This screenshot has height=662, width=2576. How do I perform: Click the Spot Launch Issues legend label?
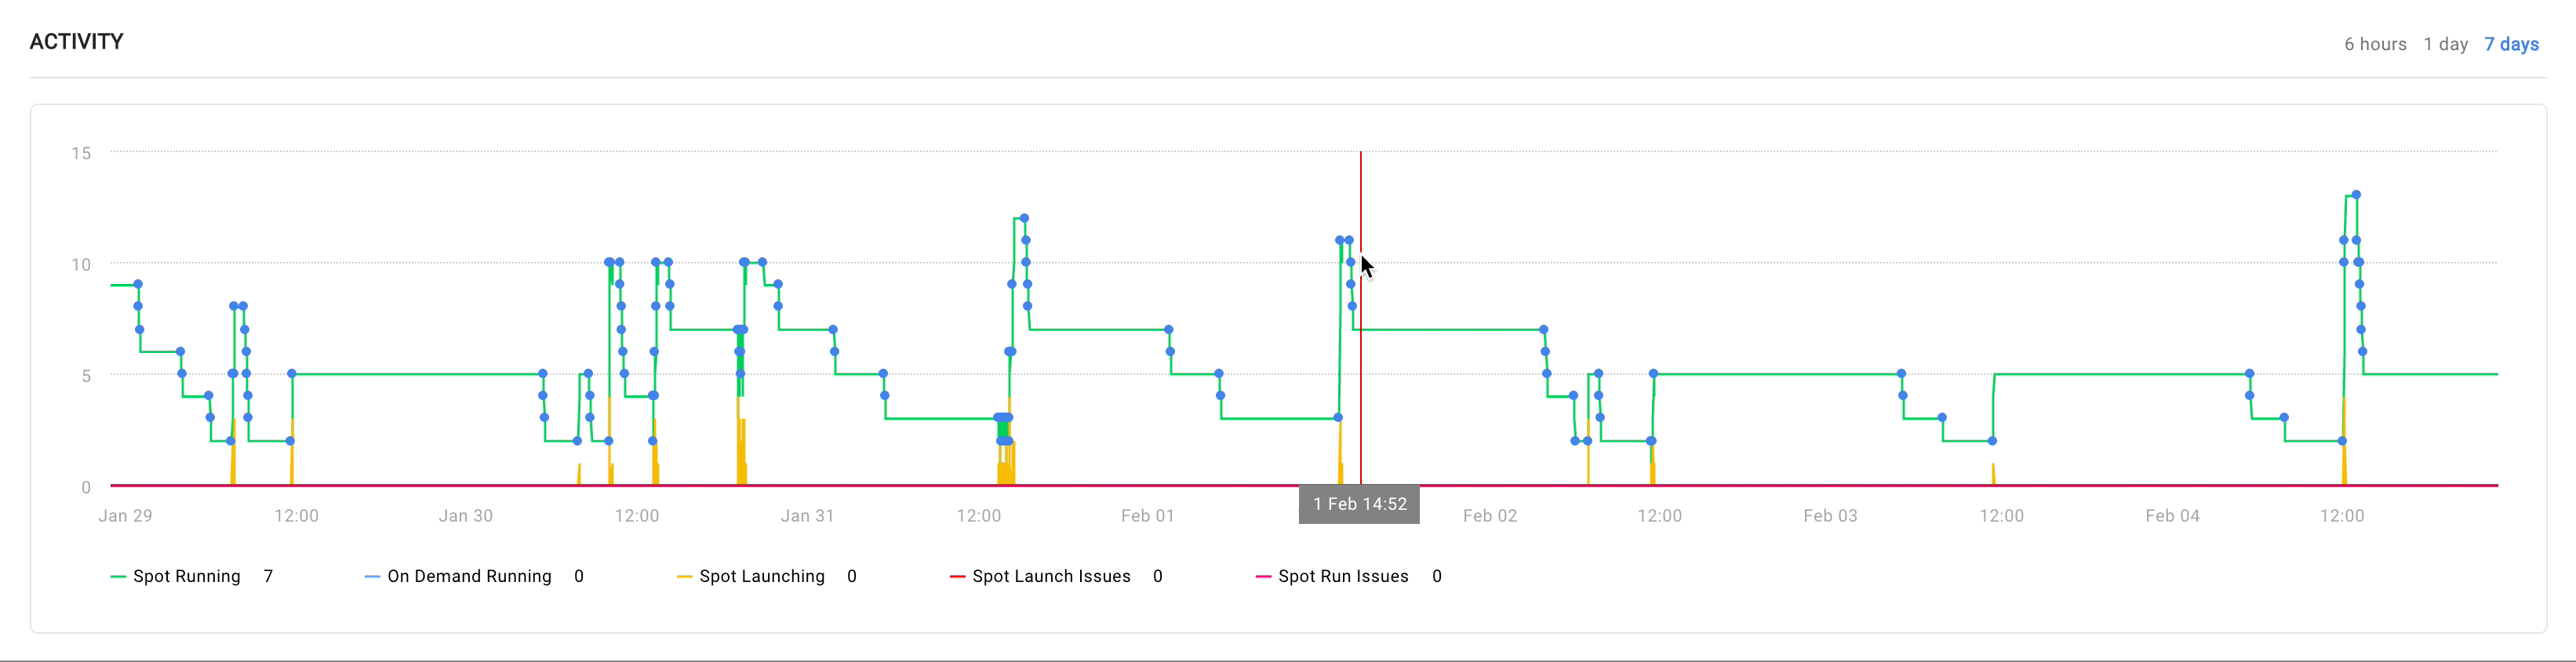pos(1050,576)
